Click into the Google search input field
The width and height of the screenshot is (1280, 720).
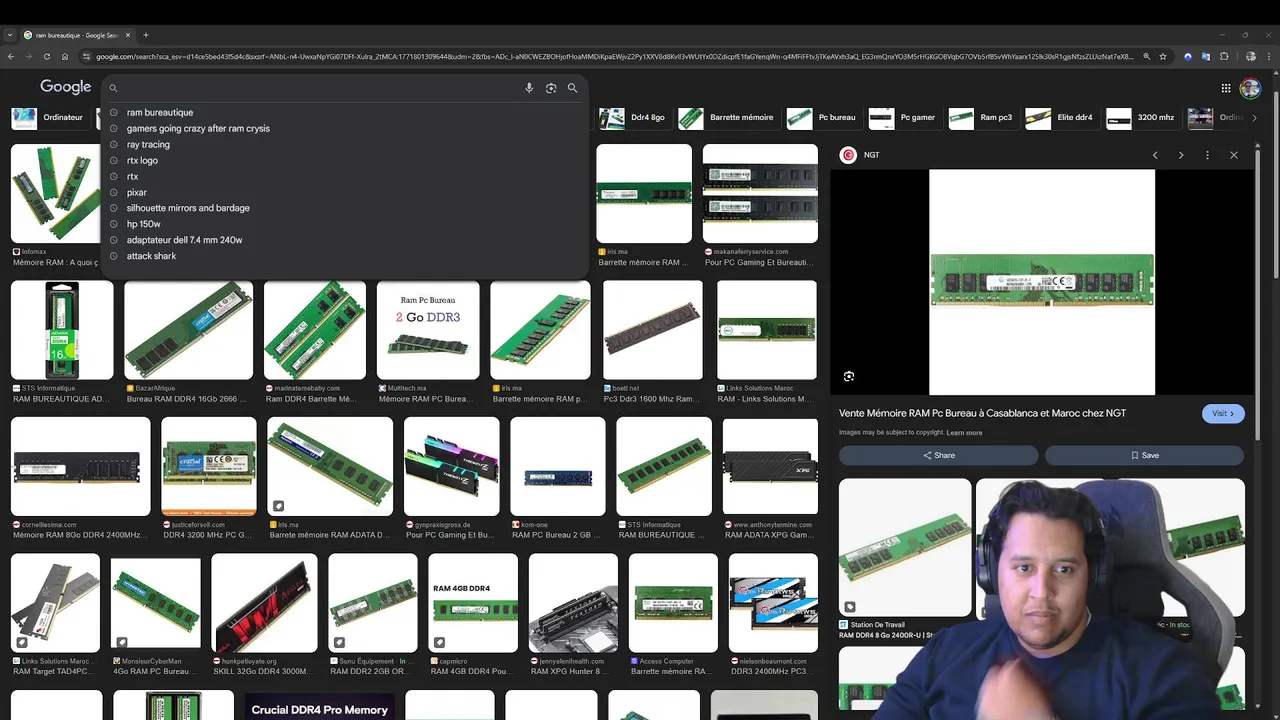pyautogui.click(x=320, y=88)
